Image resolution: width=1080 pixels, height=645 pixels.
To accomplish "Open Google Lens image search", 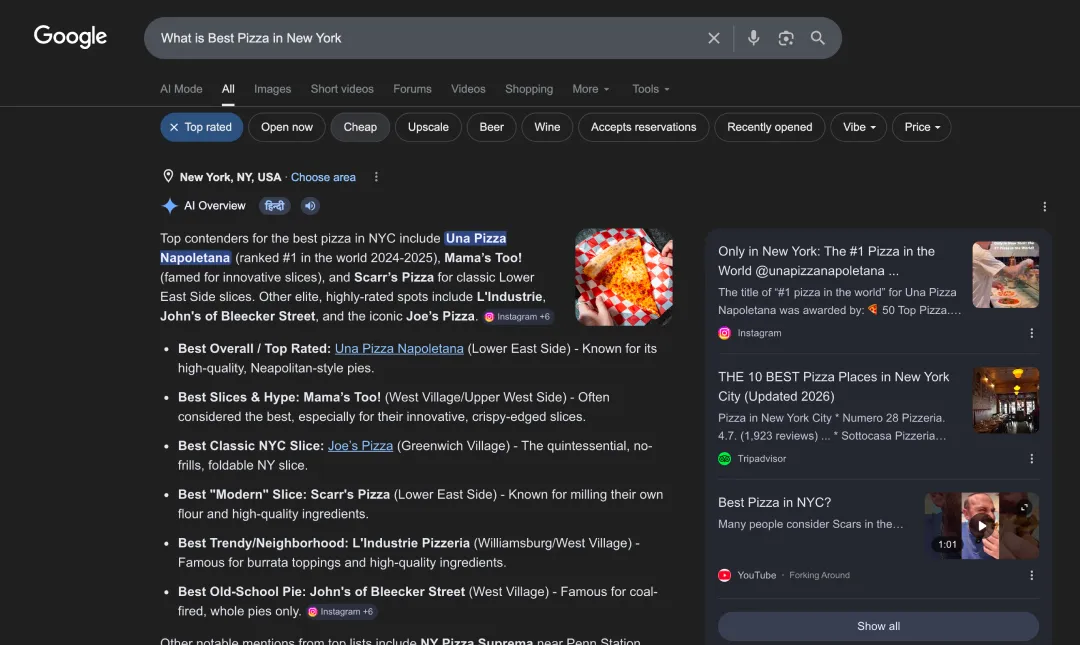I will [x=786, y=38].
